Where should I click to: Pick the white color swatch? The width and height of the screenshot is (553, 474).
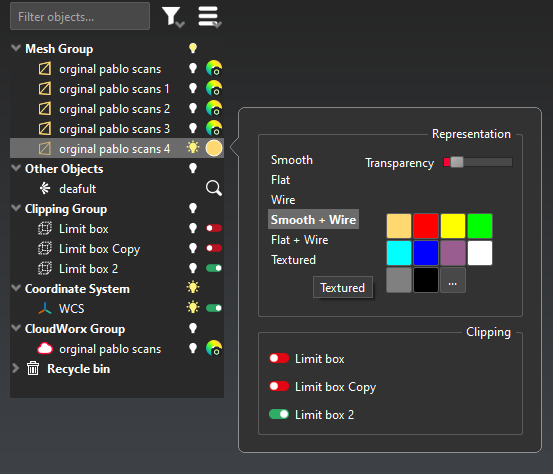pos(480,253)
